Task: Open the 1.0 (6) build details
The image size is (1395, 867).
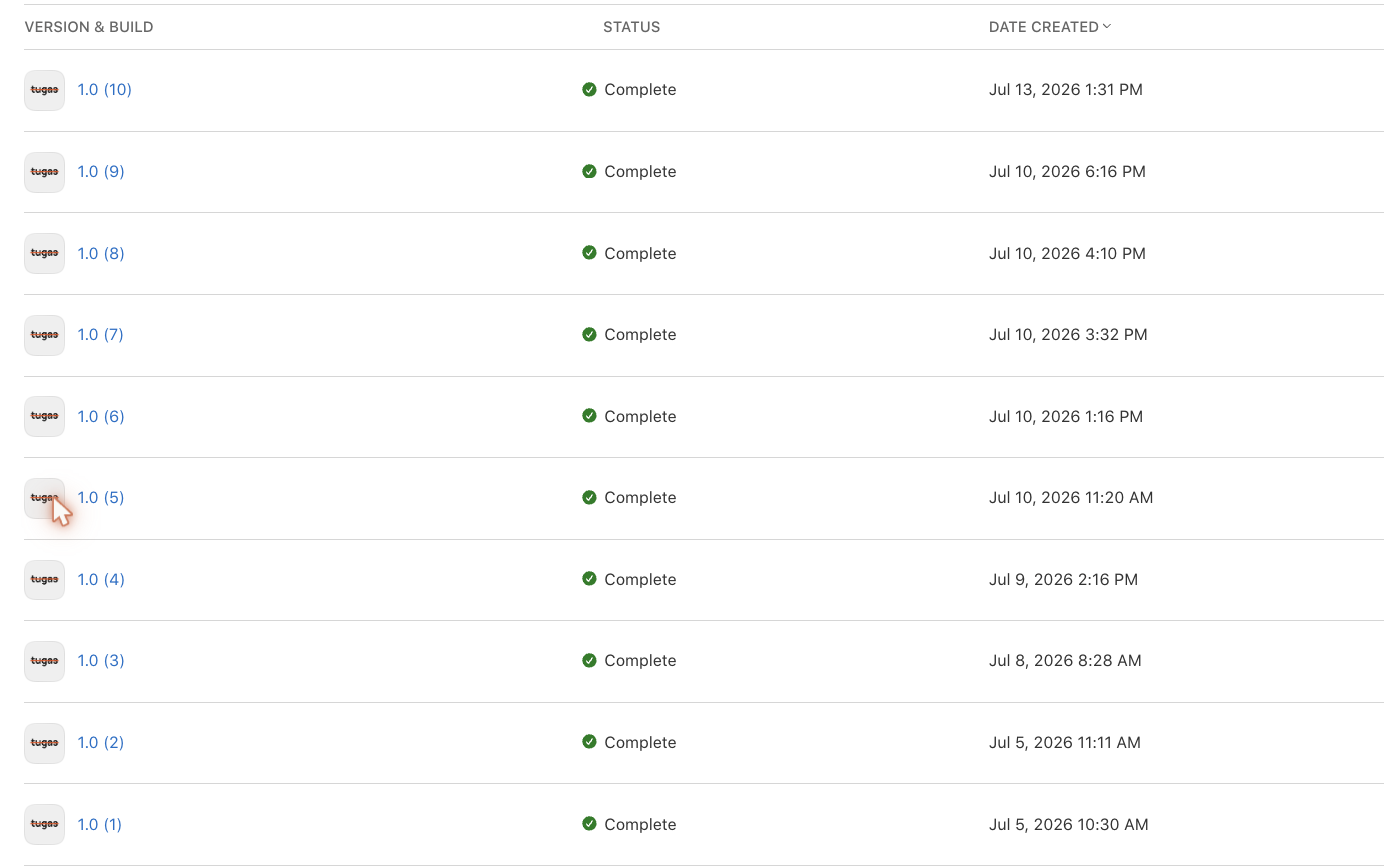Action: (101, 417)
